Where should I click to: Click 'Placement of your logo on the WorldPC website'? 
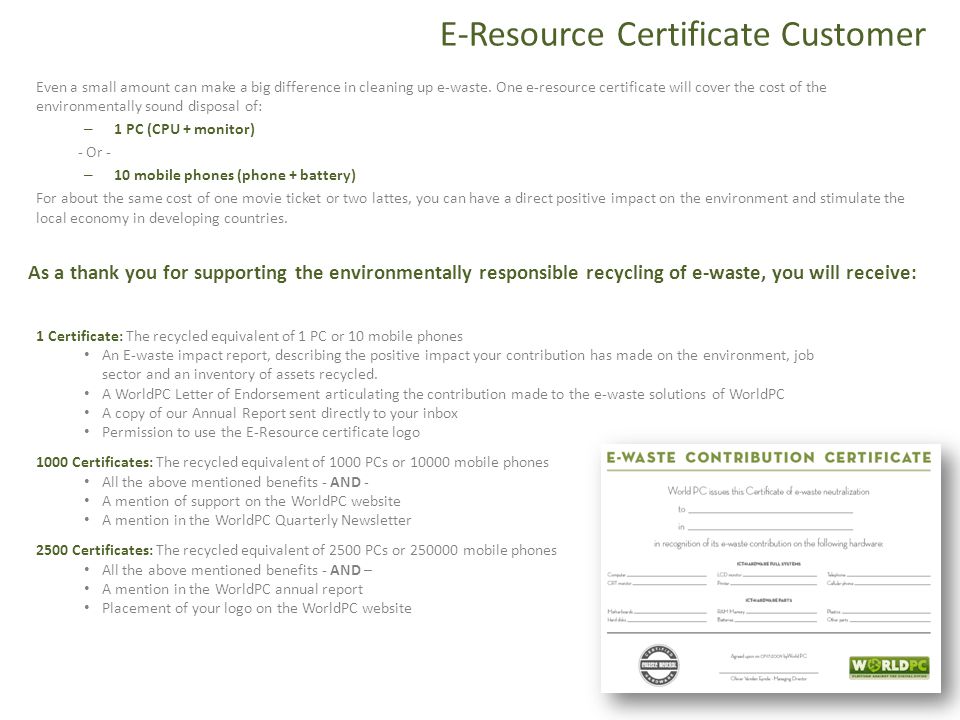coord(257,608)
